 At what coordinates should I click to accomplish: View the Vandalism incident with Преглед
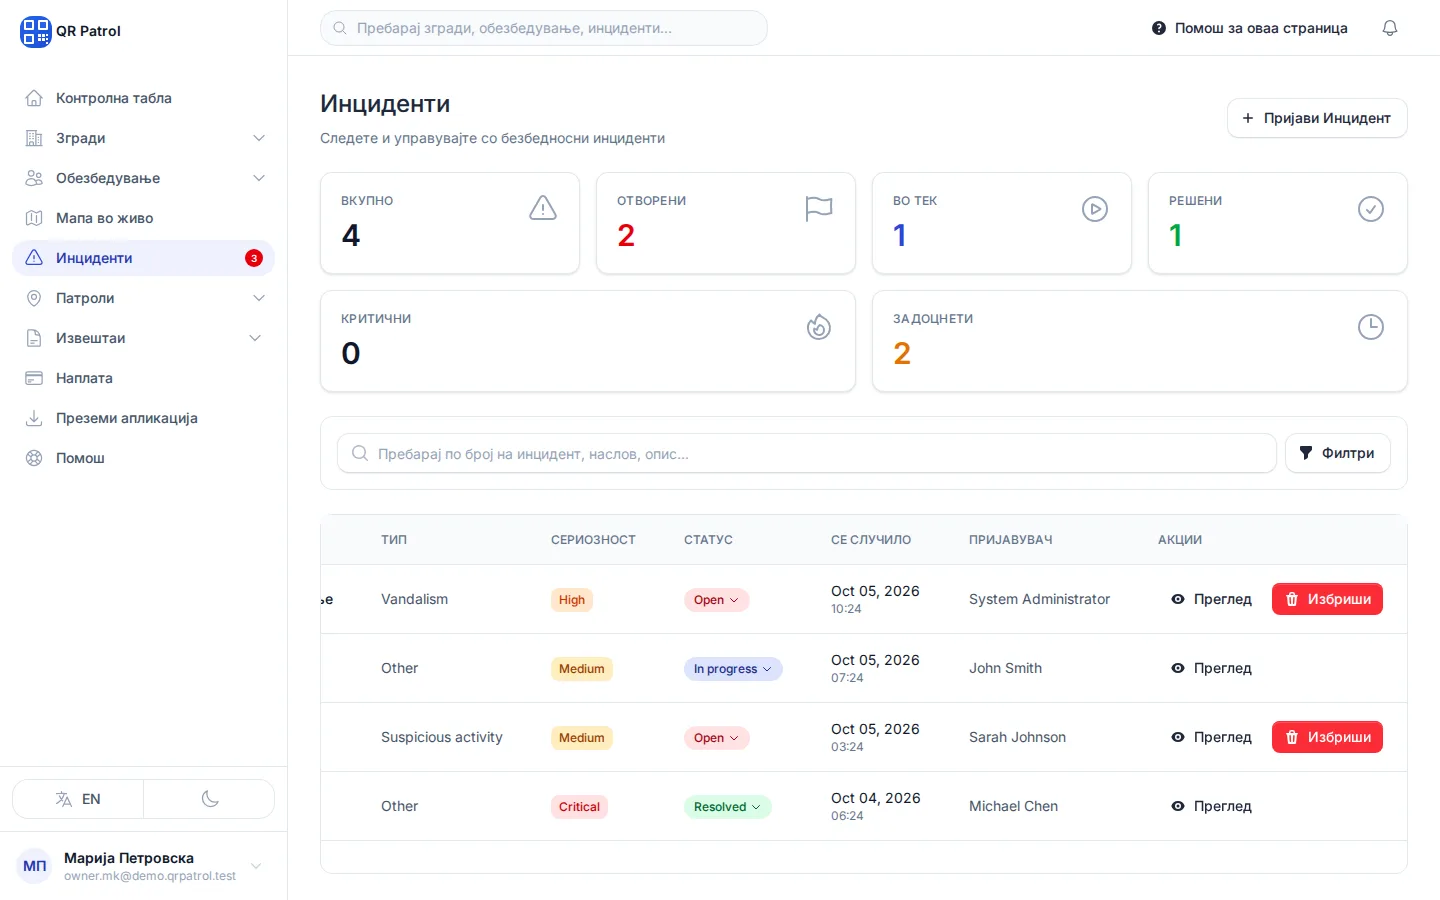(x=1211, y=599)
